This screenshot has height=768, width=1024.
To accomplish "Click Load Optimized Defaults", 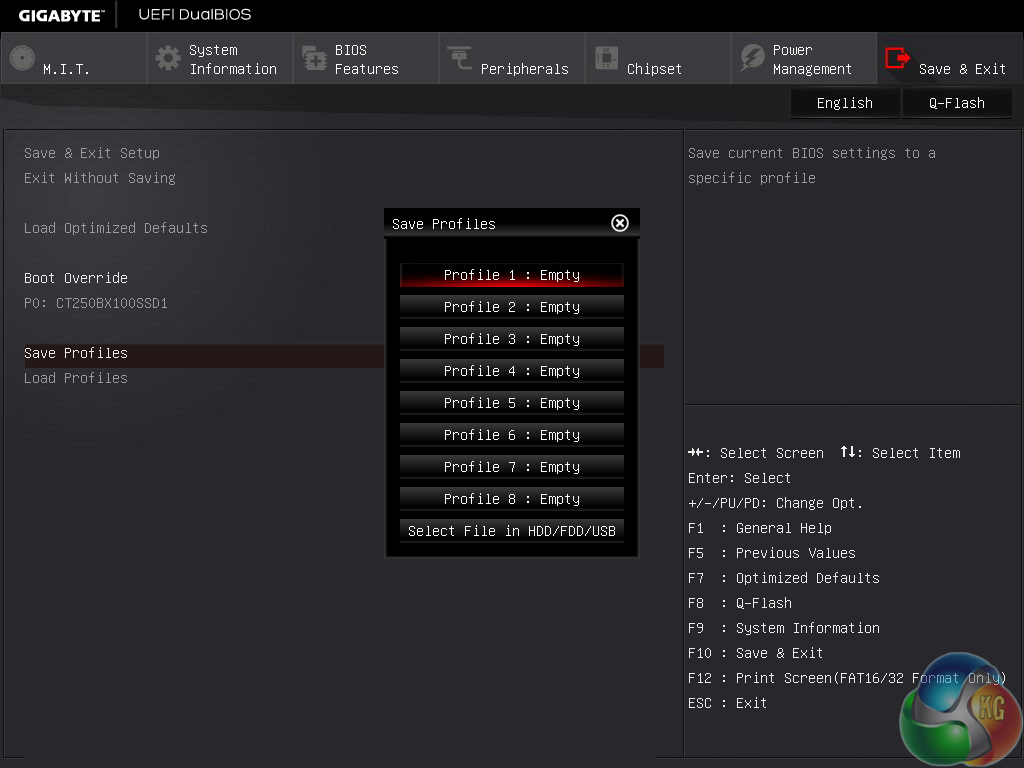I will point(116,228).
